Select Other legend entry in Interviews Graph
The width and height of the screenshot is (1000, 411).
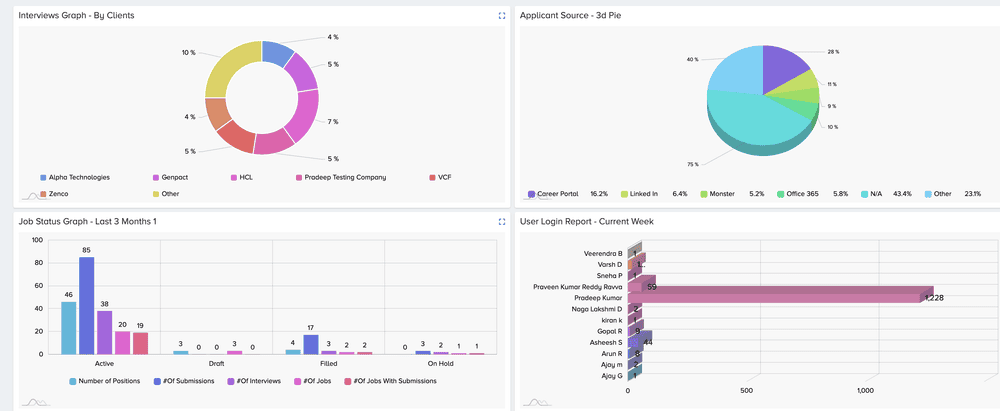tap(165, 193)
